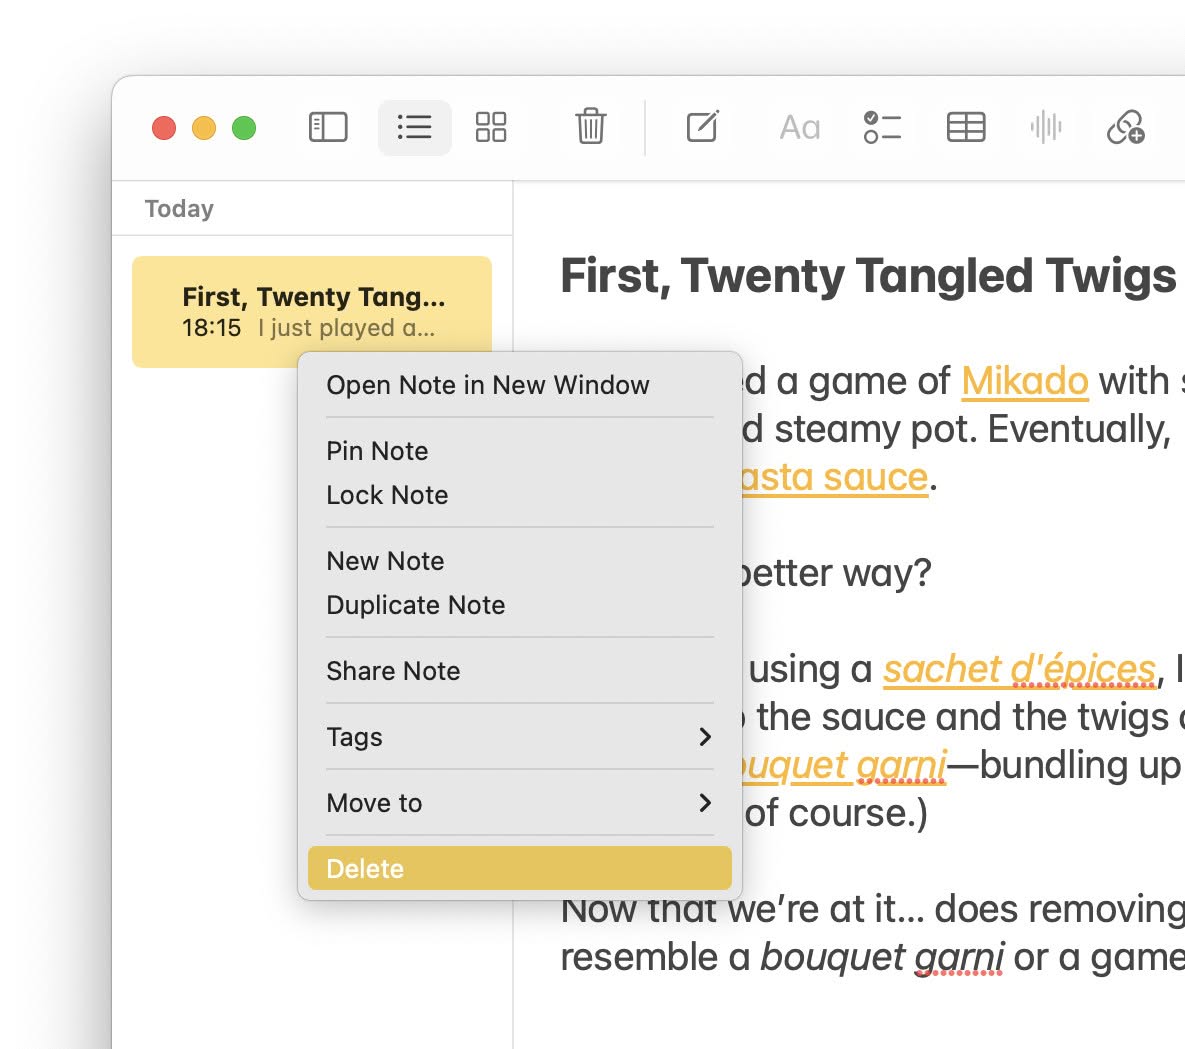This screenshot has width=1185, height=1049.
Task: Open the Aa text format menu
Action: point(800,127)
